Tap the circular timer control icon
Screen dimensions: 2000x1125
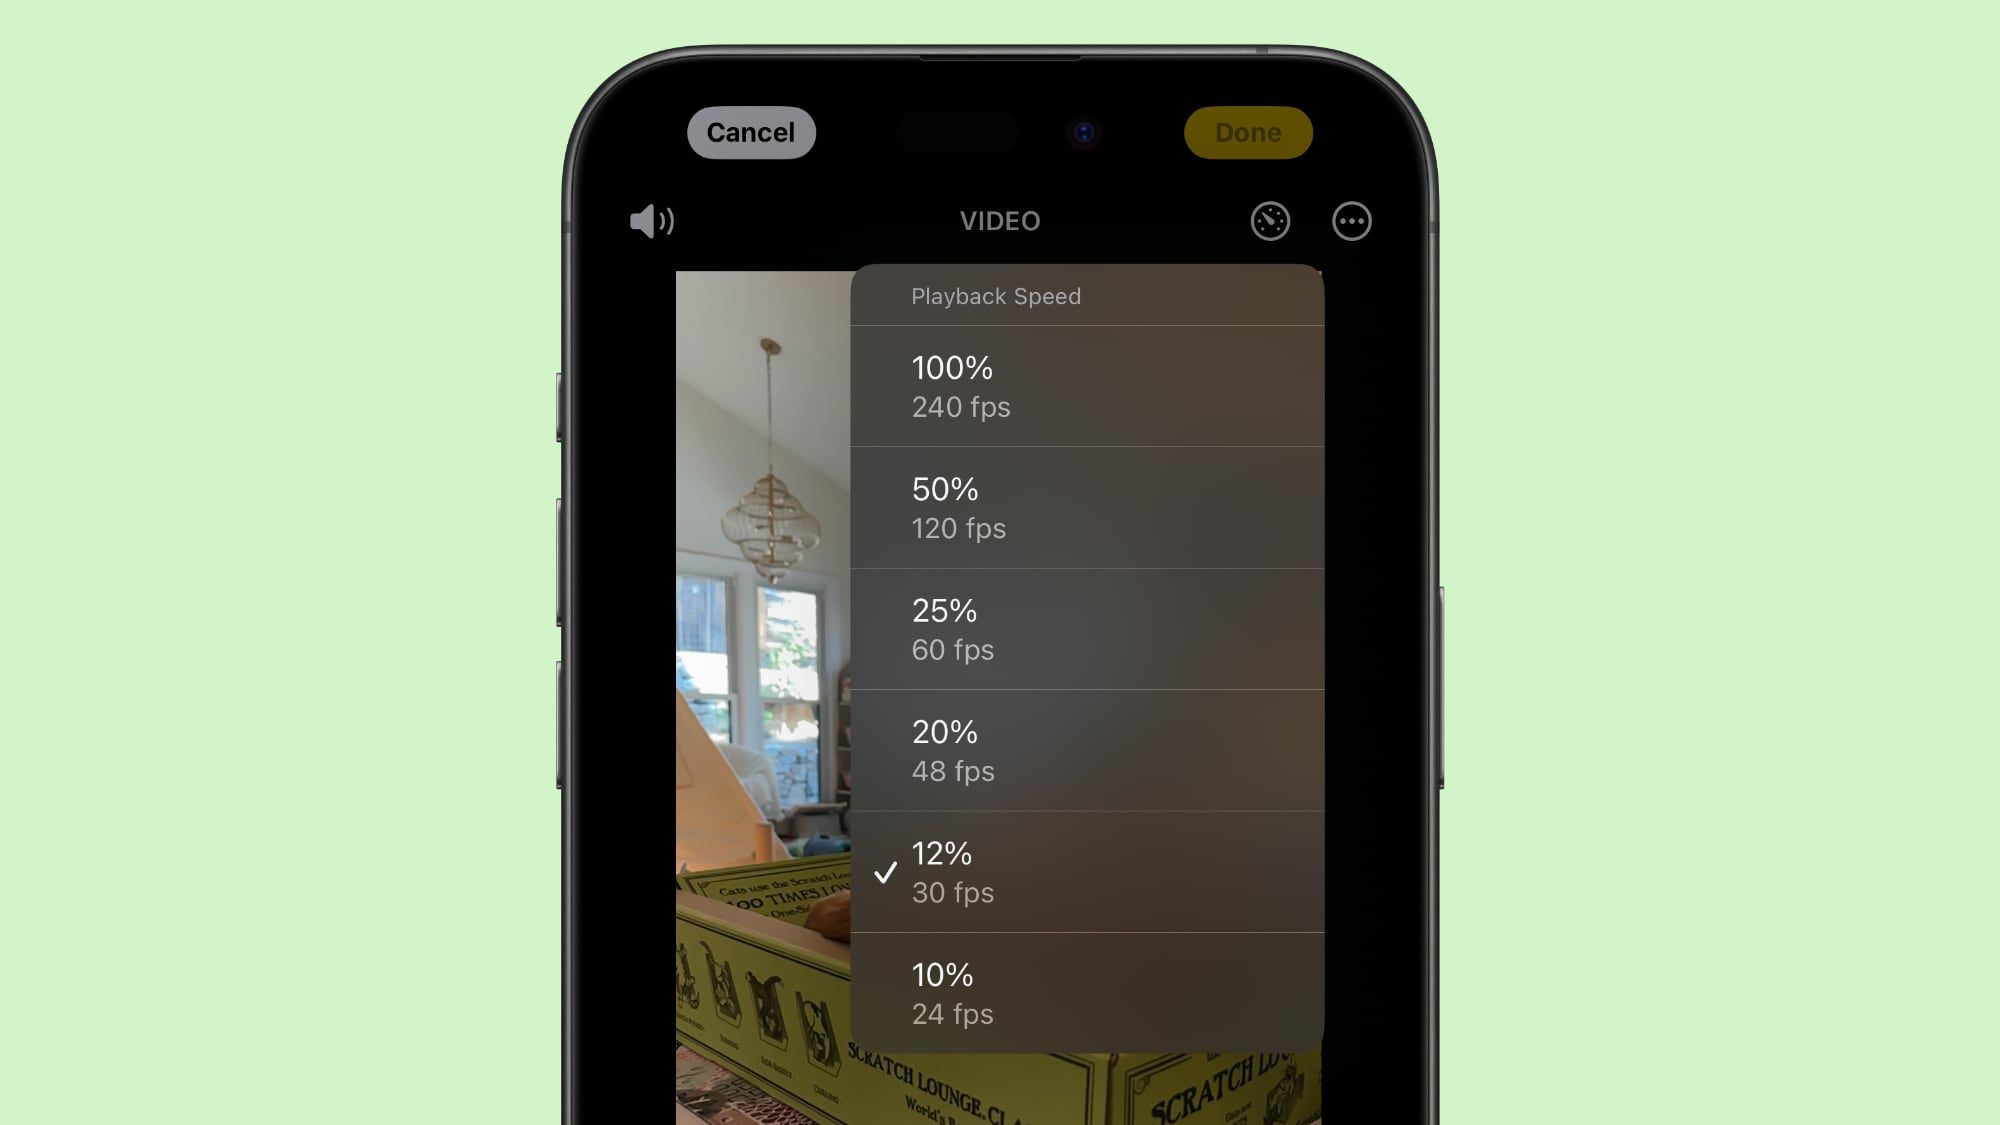(x=1269, y=221)
